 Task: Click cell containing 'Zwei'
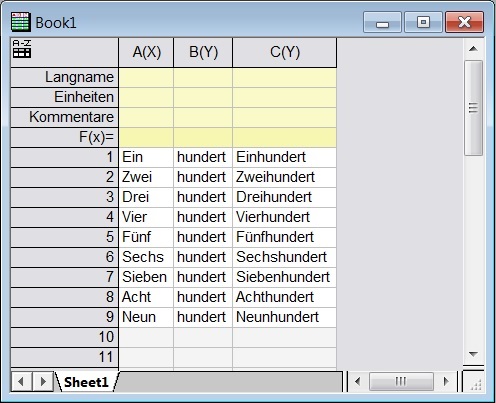tap(146, 177)
